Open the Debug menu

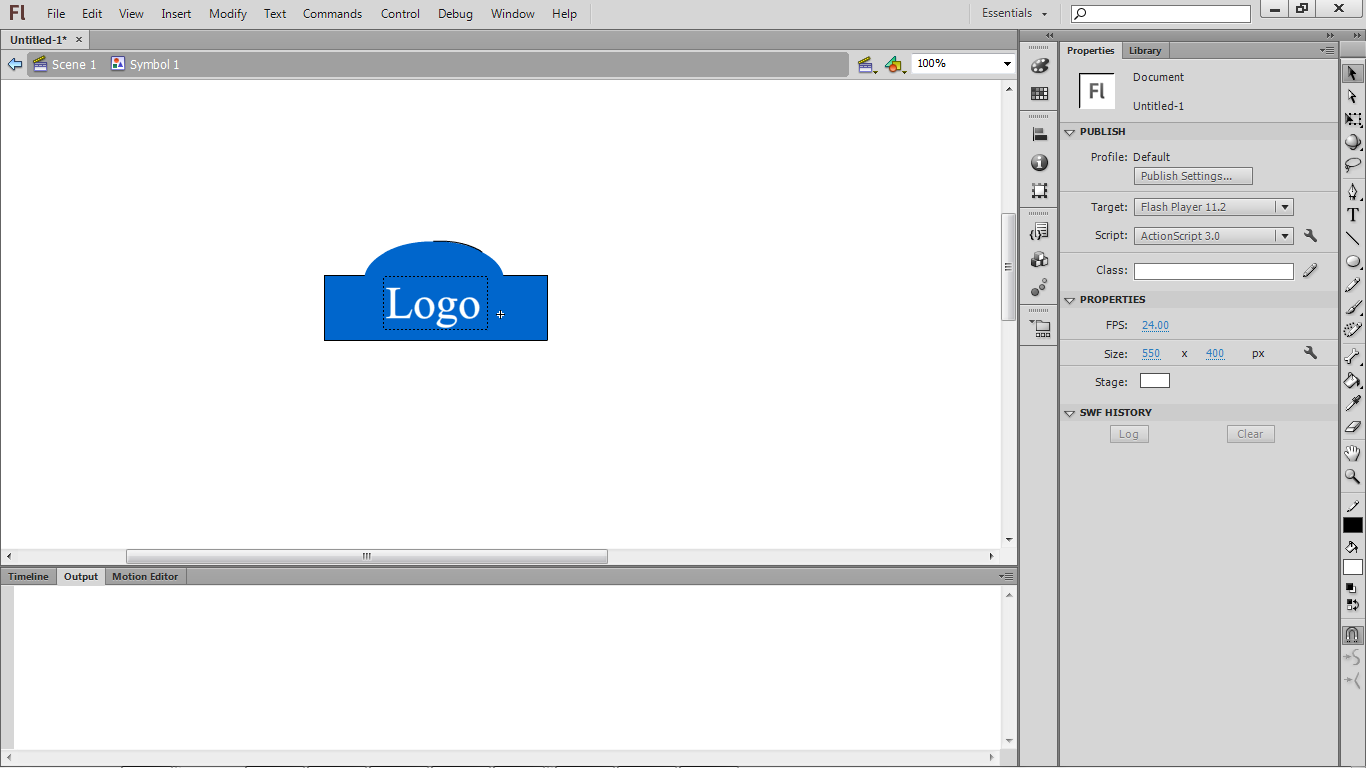click(455, 14)
